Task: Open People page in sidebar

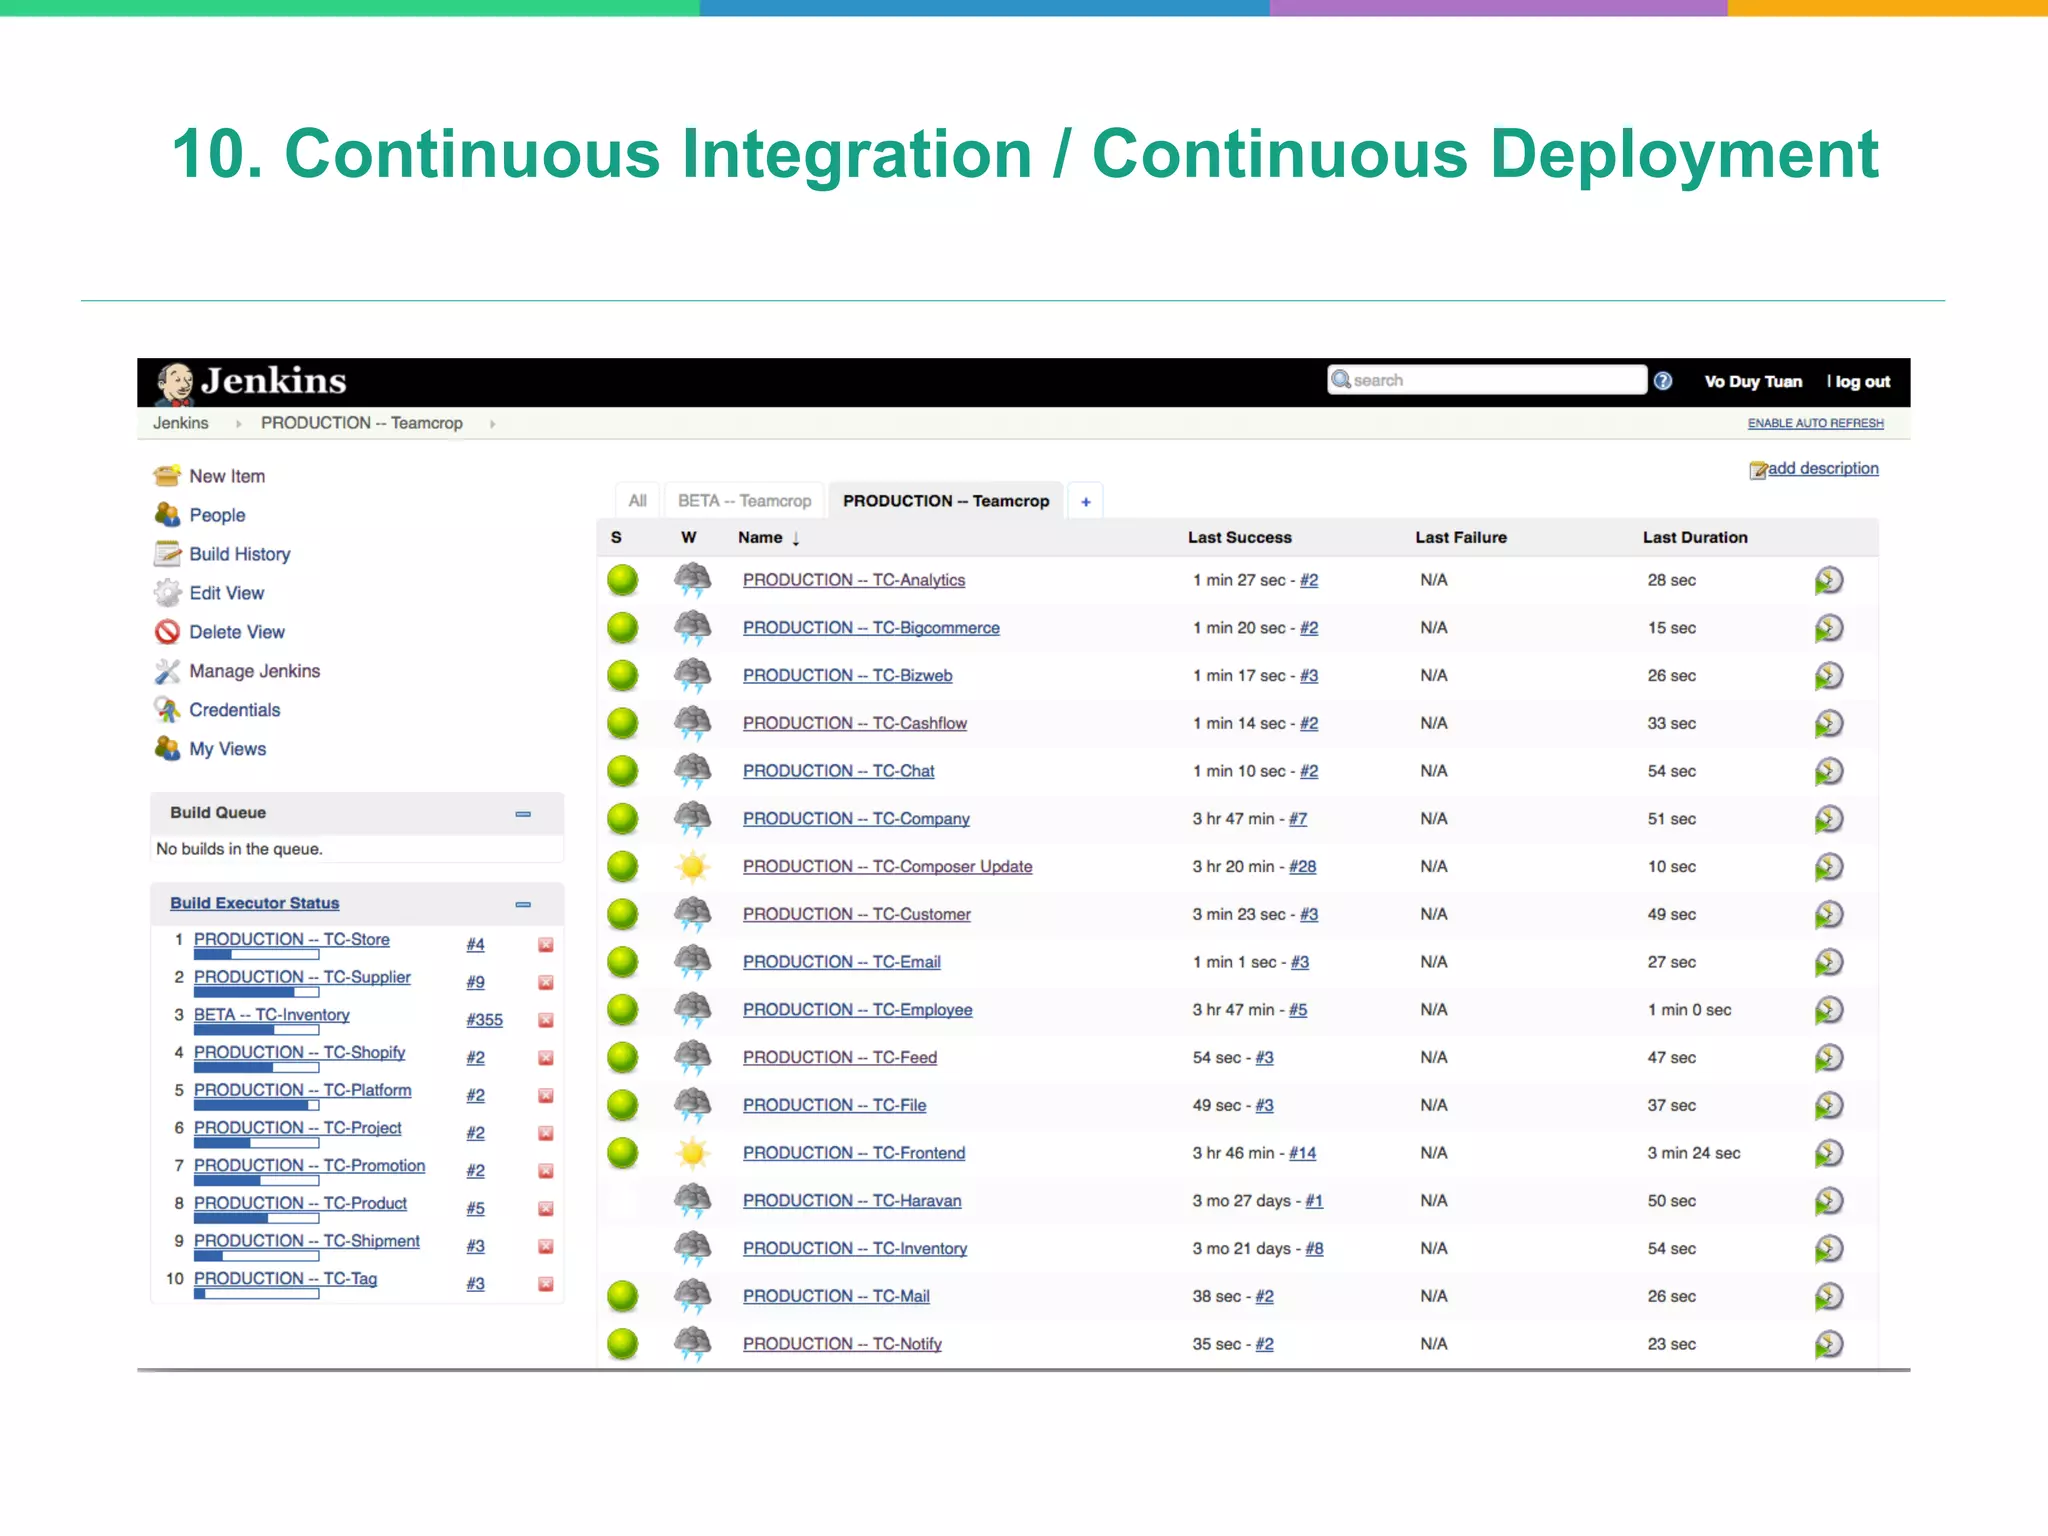Action: (217, 515)
